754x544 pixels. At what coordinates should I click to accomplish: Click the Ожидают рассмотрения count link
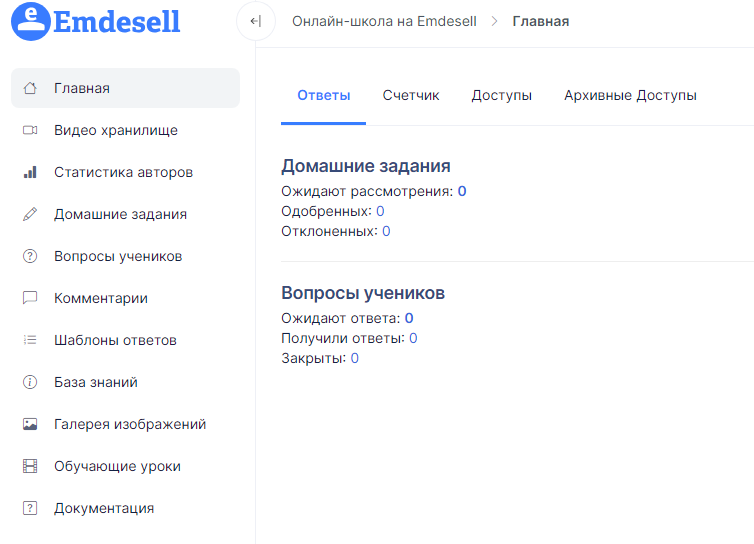pos(462,191)
